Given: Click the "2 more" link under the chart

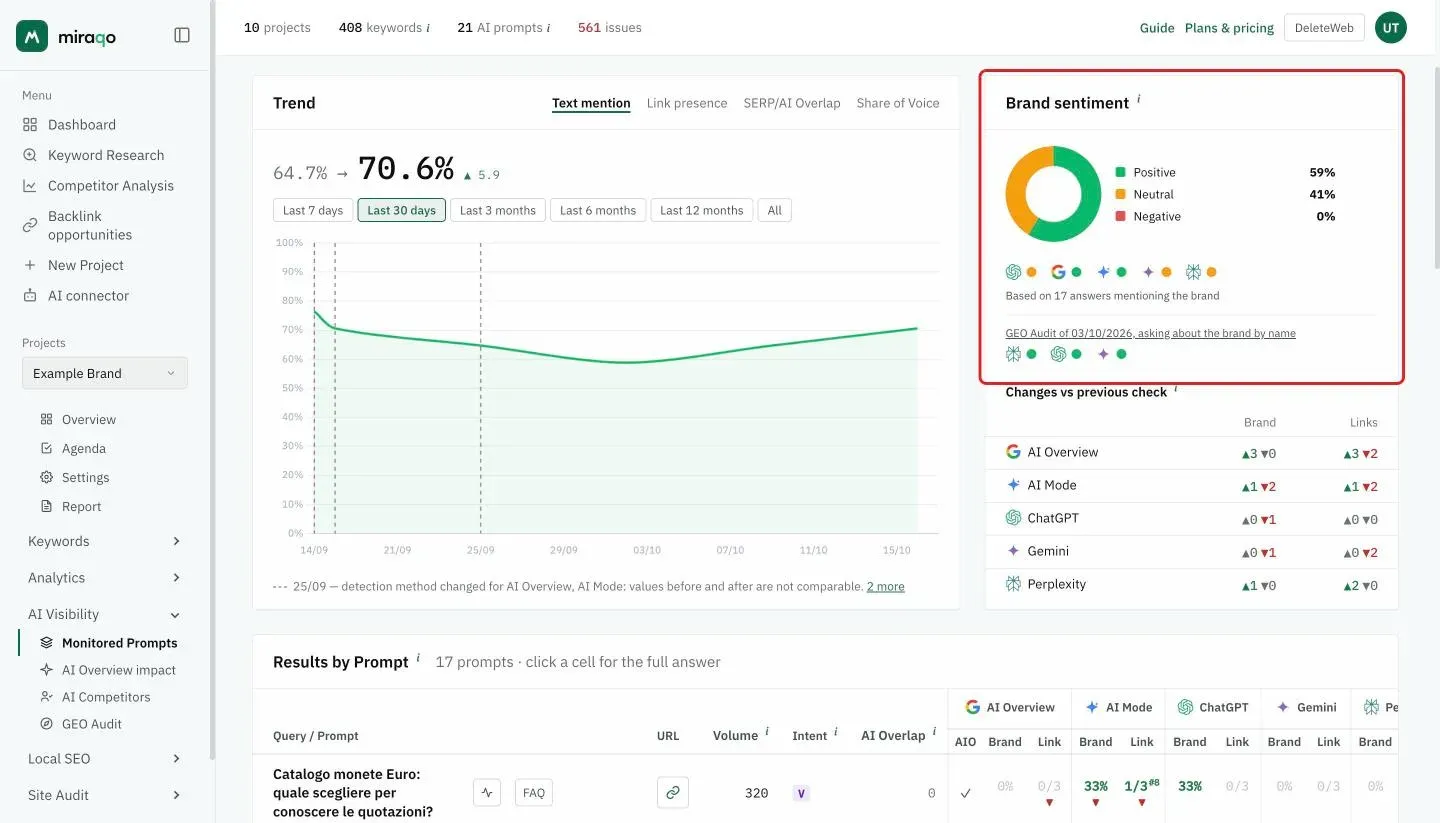Looking at the screenshot, I should 886,587.
